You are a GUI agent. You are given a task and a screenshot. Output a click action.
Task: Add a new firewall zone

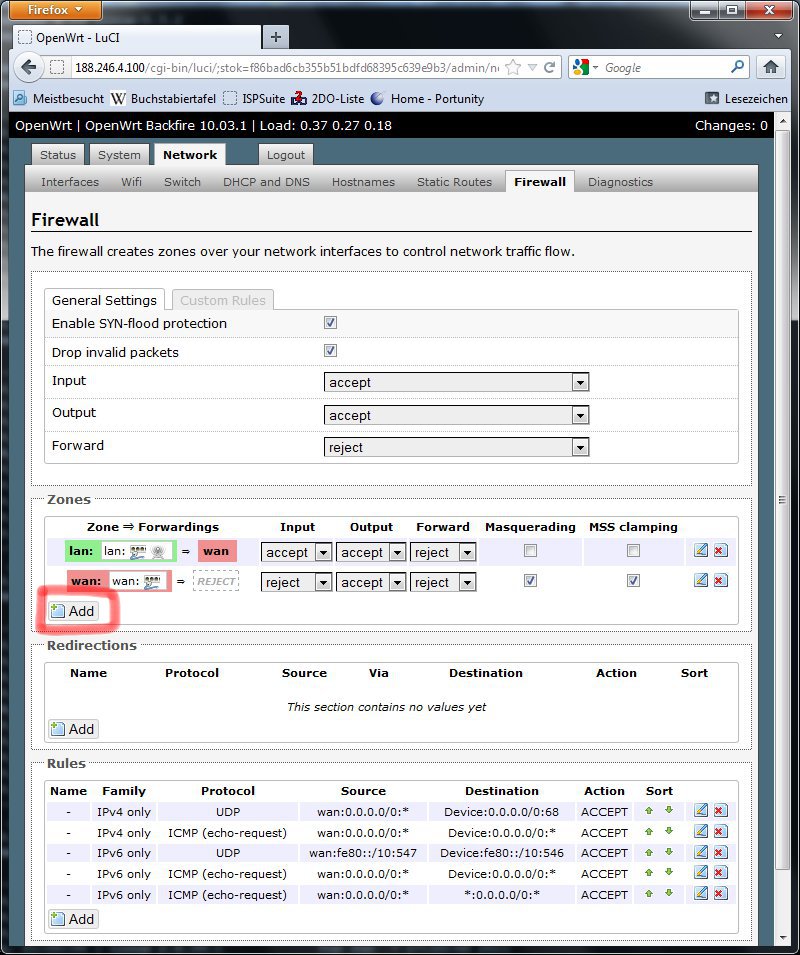pyautogui.click(x=73, y=610)
